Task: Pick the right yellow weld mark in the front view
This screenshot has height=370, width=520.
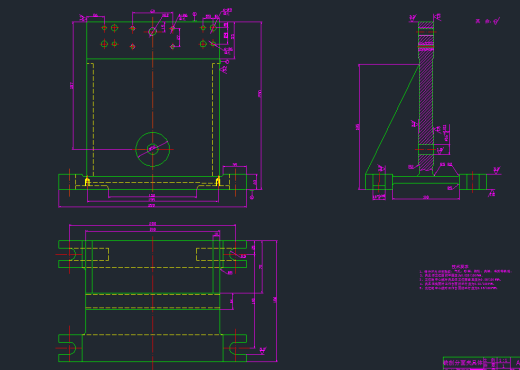Action: (218, 182)
